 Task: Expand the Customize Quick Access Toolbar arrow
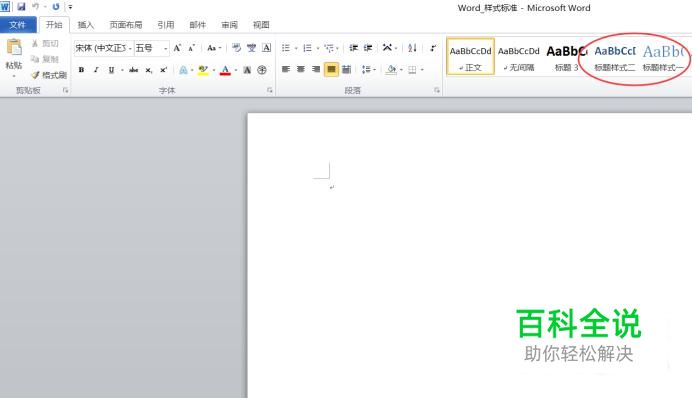[70, 7]
